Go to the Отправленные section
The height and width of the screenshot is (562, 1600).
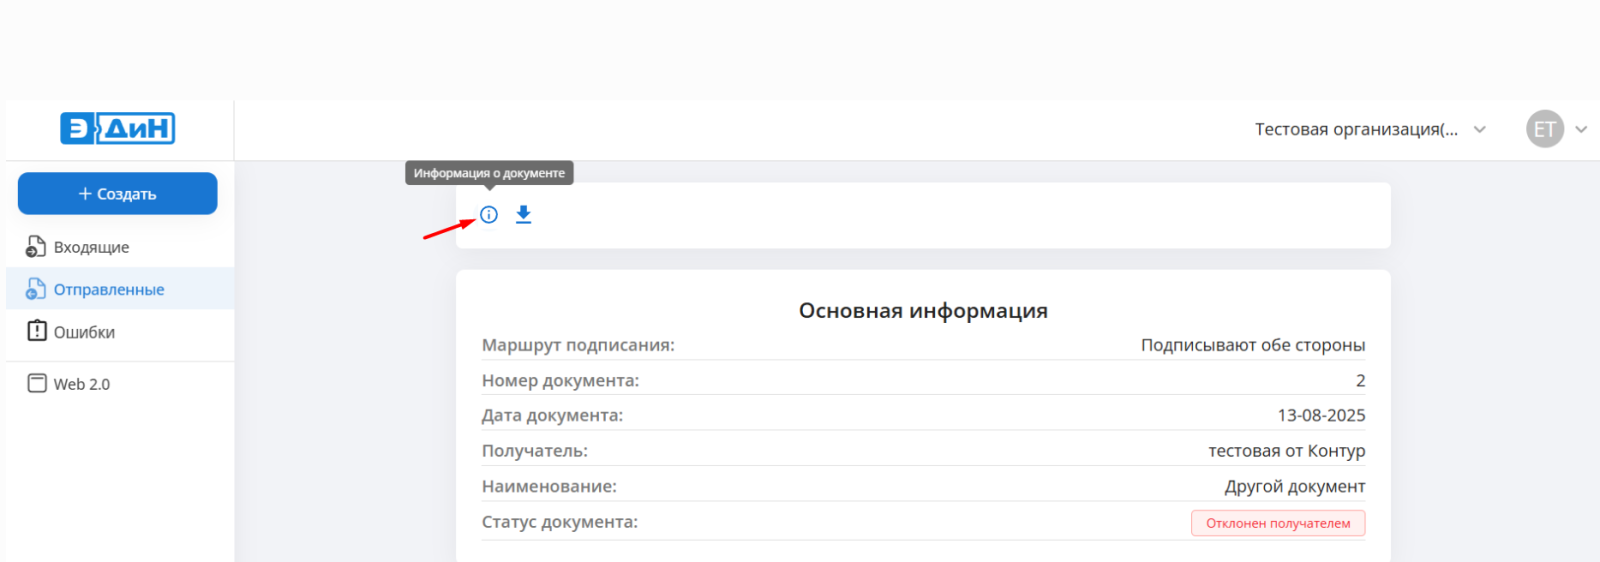coord(109,290)
